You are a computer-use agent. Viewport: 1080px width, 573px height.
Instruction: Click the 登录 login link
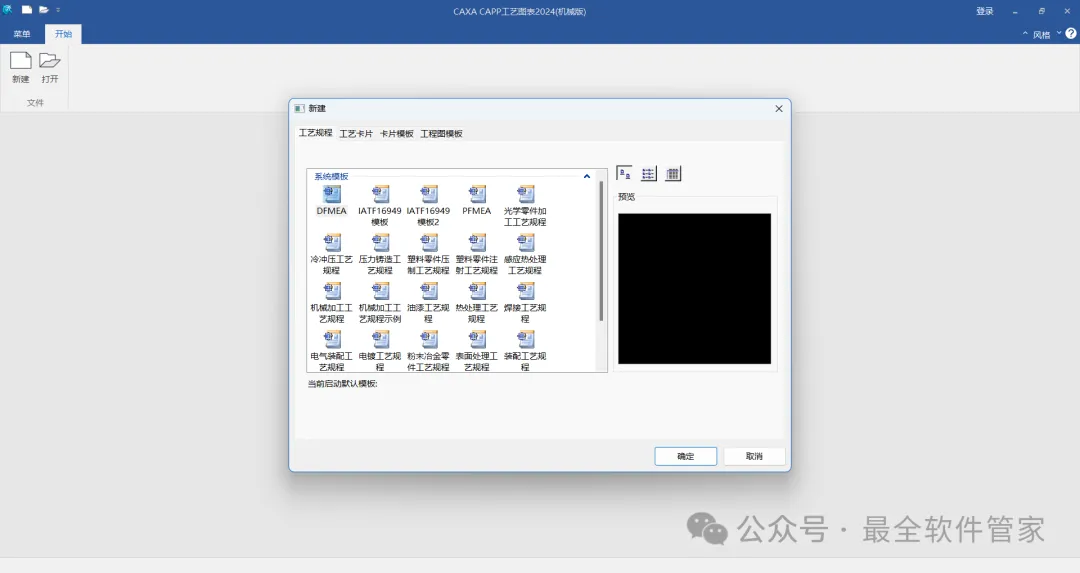tap(985, 11)
